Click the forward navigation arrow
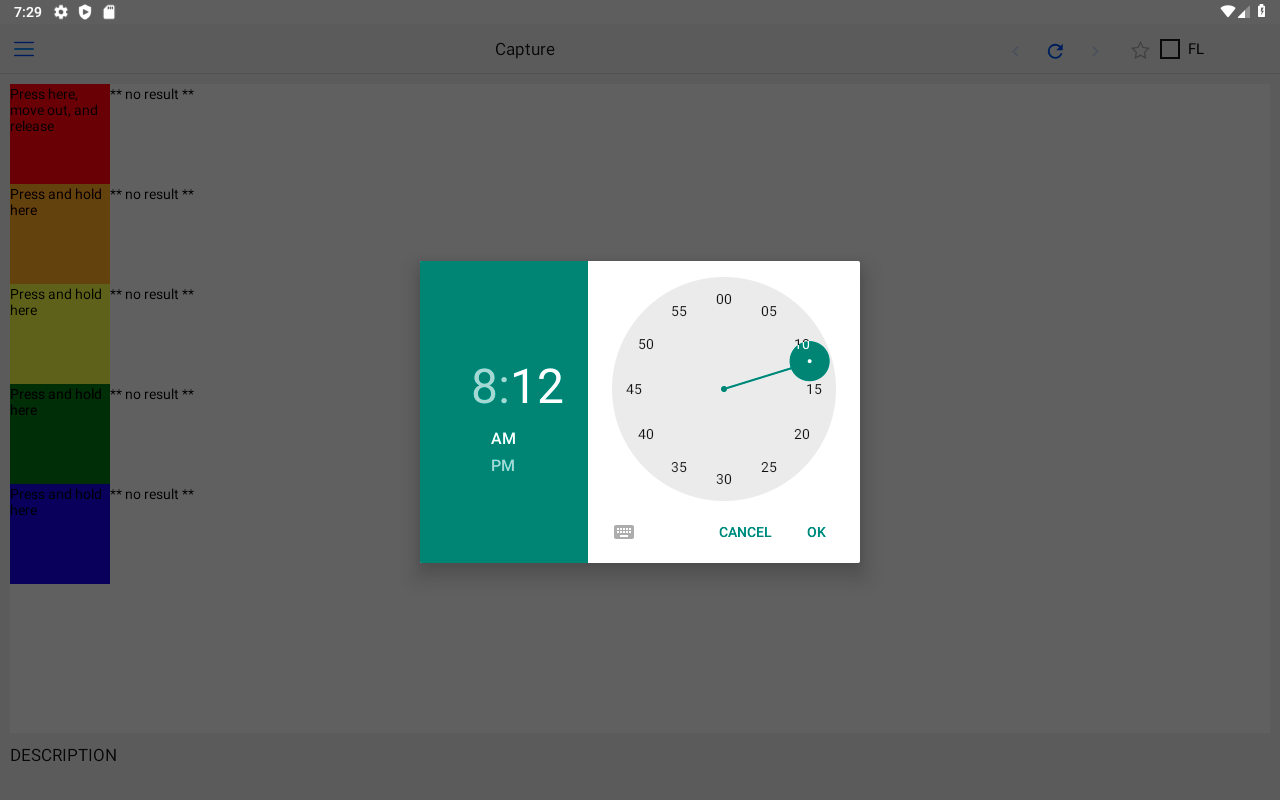The height and width of the screenshot is (800, 1280). [1095, 50]
